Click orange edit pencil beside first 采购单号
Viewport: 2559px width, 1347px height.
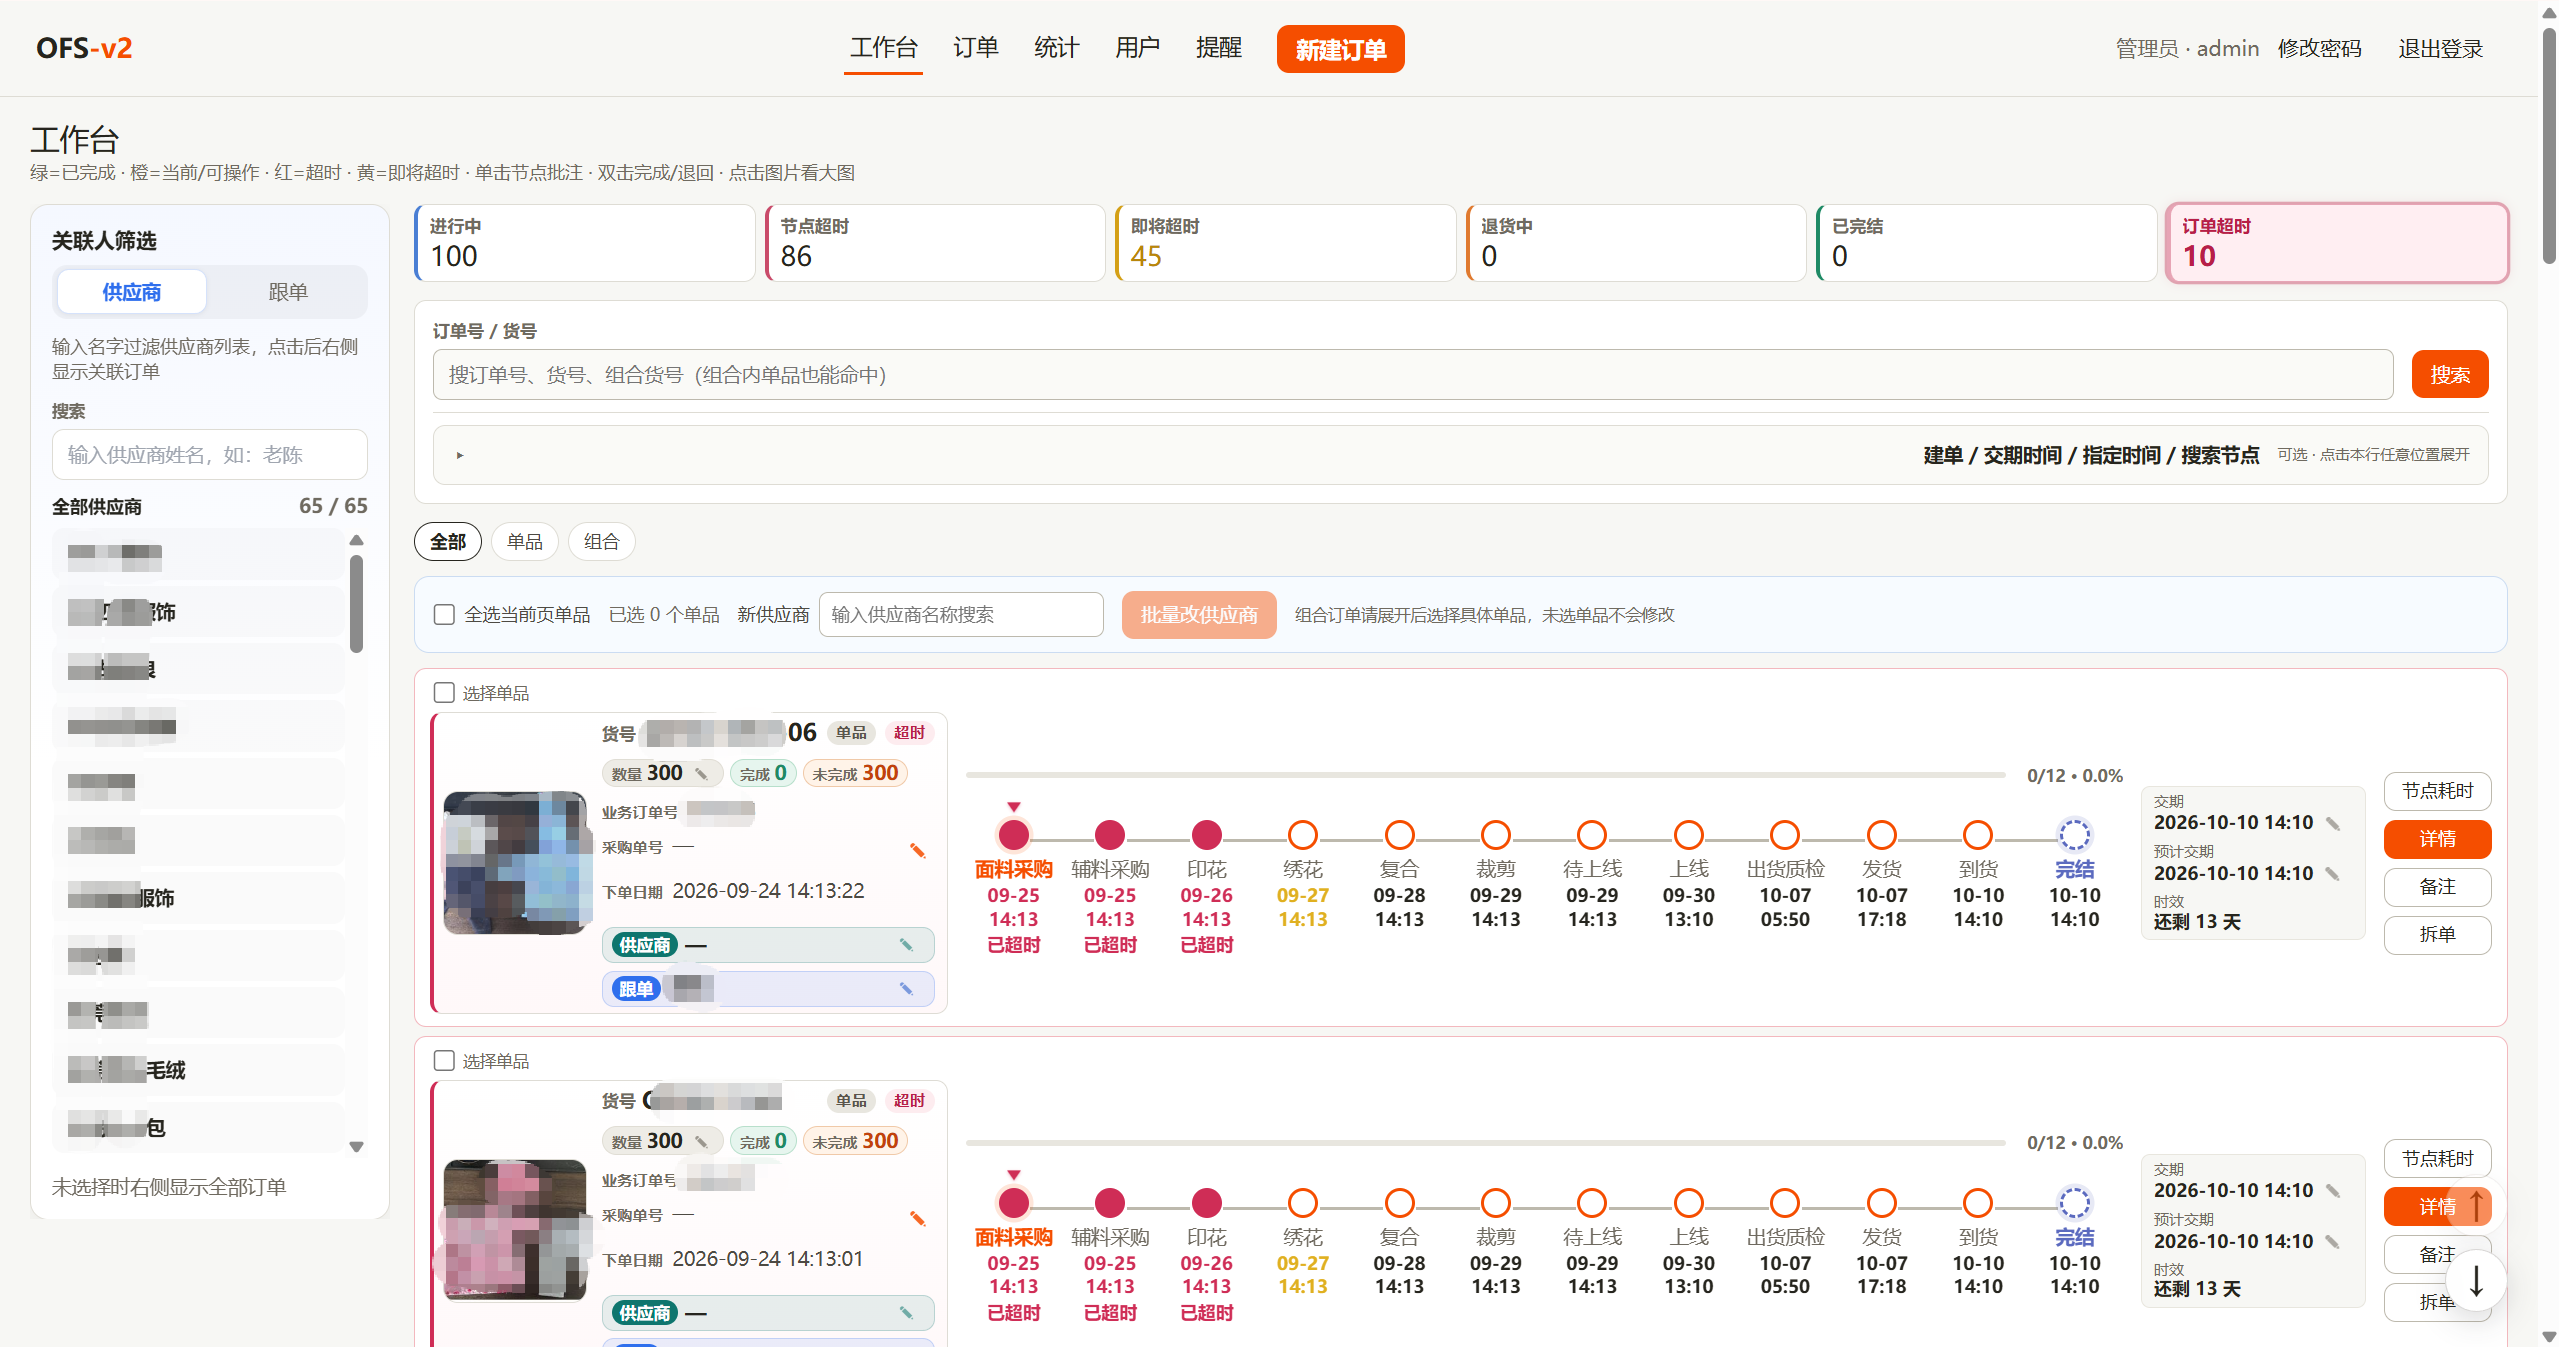tap(917, 851)
